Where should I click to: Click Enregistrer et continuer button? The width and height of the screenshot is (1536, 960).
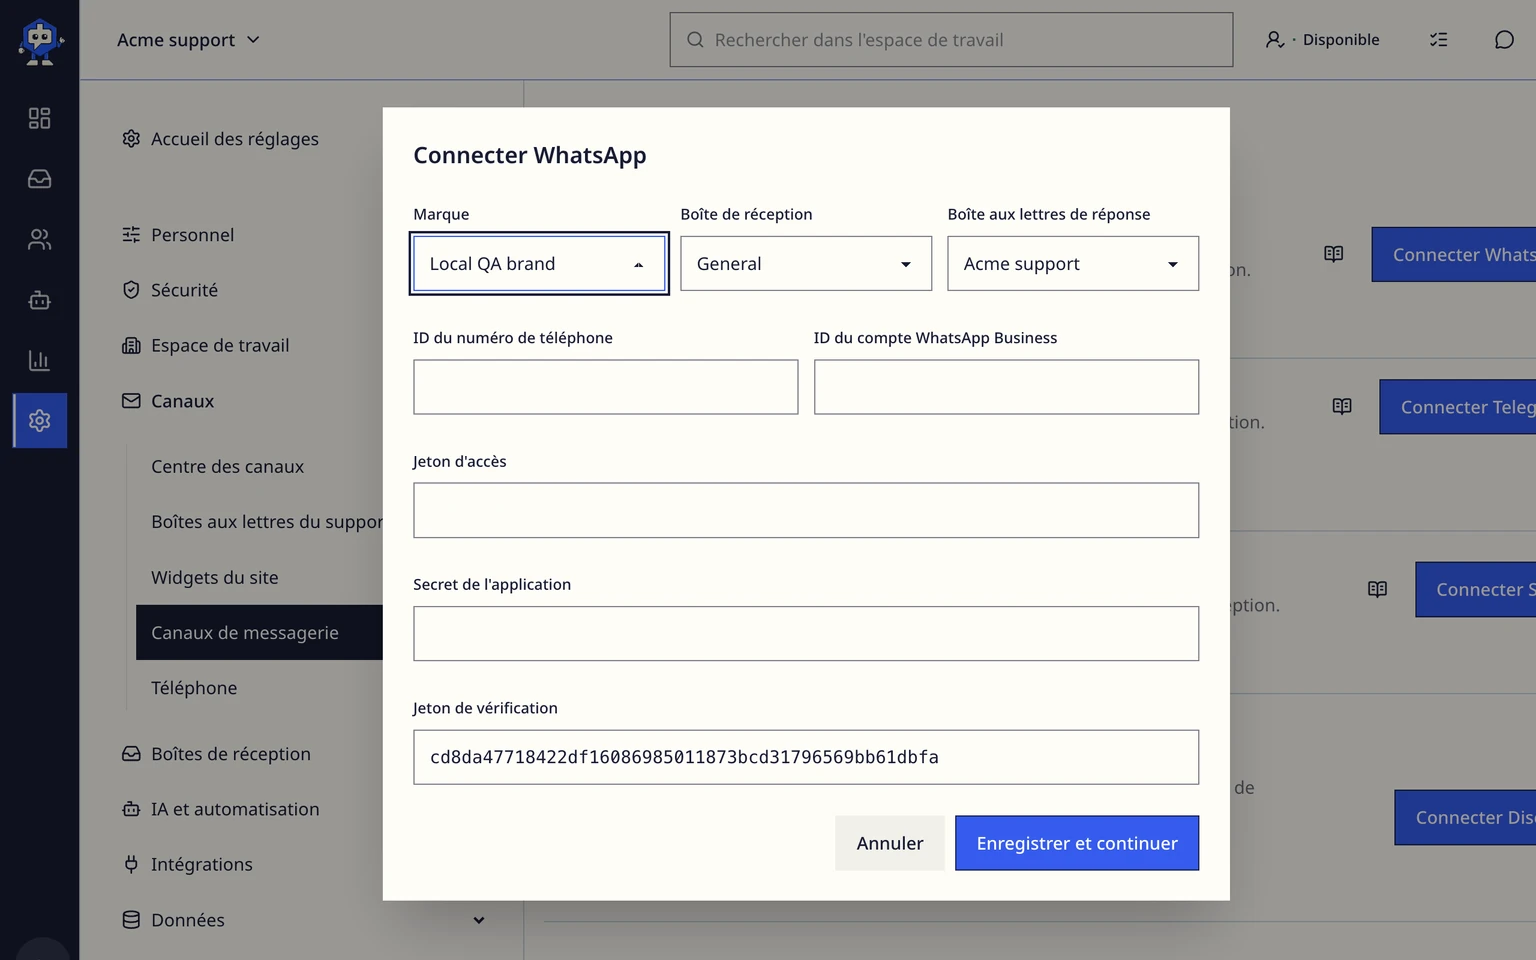[x=1077, y=843]
